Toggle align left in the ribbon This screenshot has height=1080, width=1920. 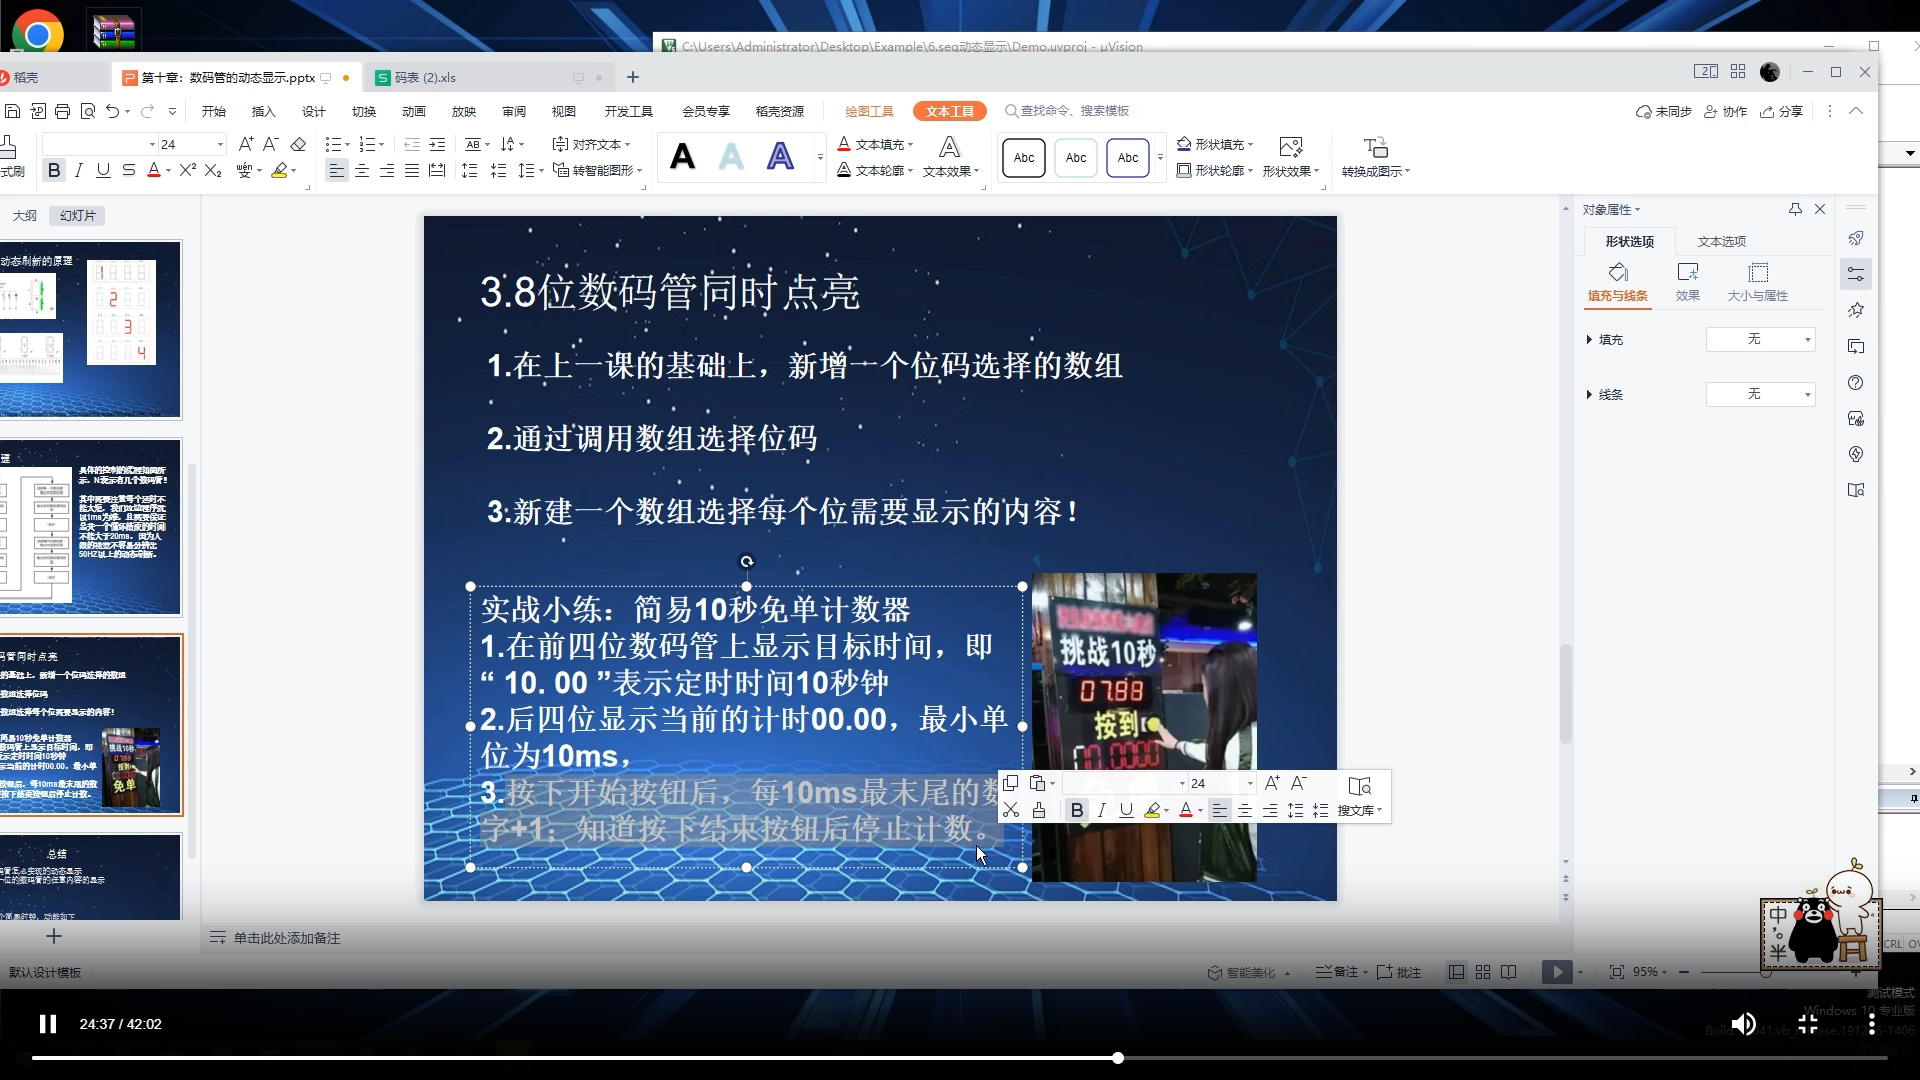click(x=337, y=171)
